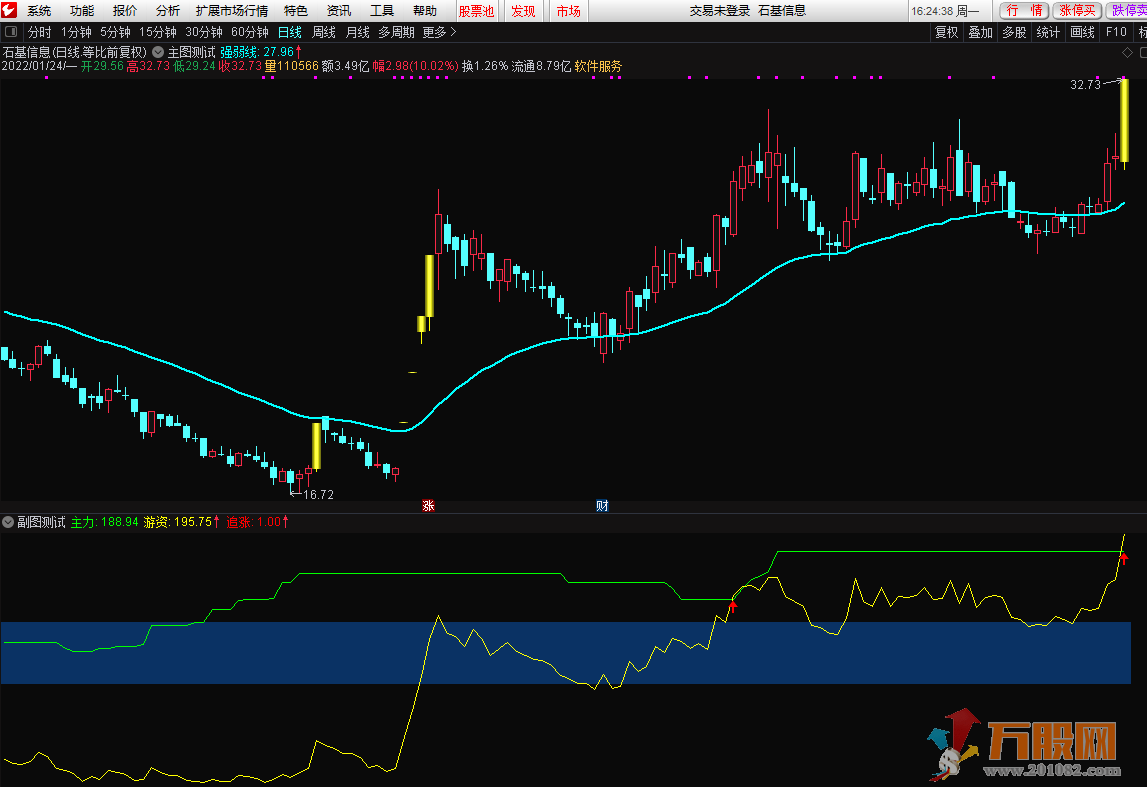Open the 扩展市场行情 menu
This screenshot has height=787, width=1147.
coord(232,11)
